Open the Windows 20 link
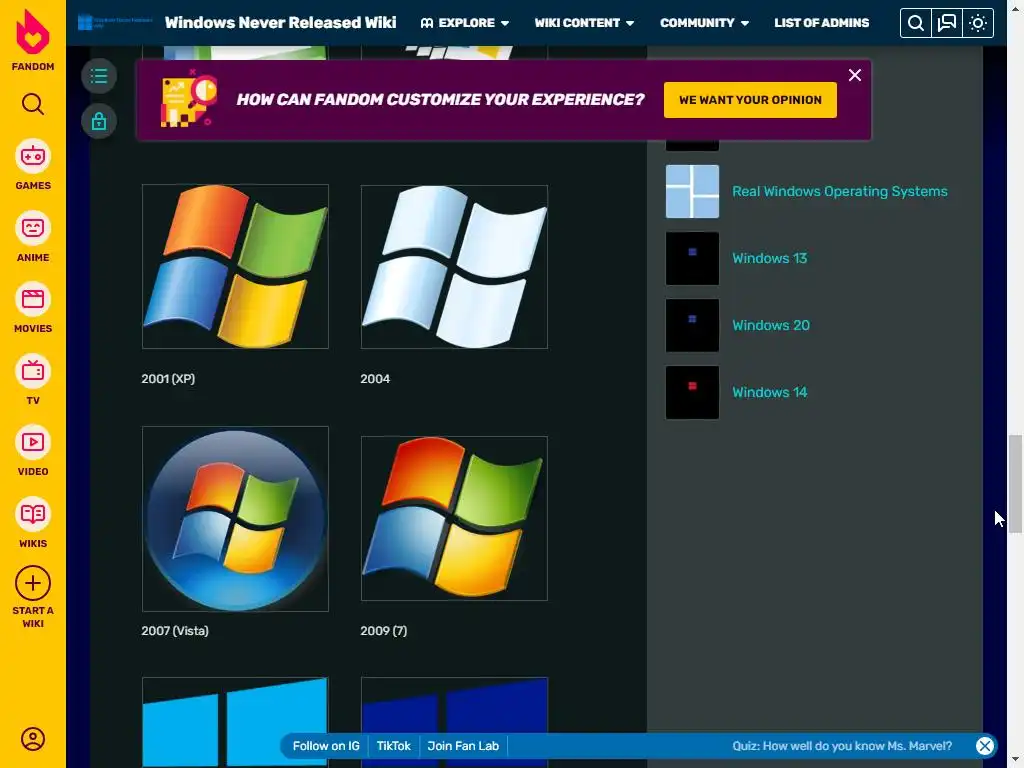The height and width of the screenshot is (768, 1024). 771,325
